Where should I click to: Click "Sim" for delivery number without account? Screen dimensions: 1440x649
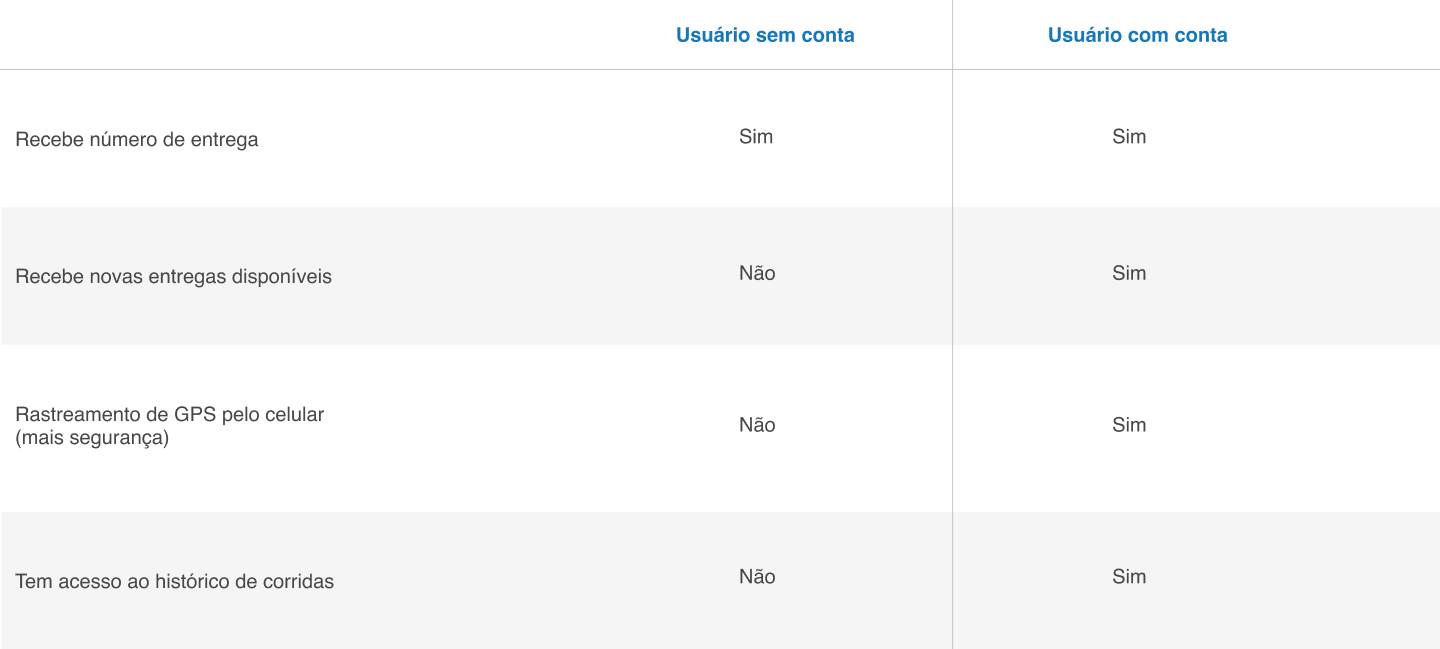pos(756,137)
